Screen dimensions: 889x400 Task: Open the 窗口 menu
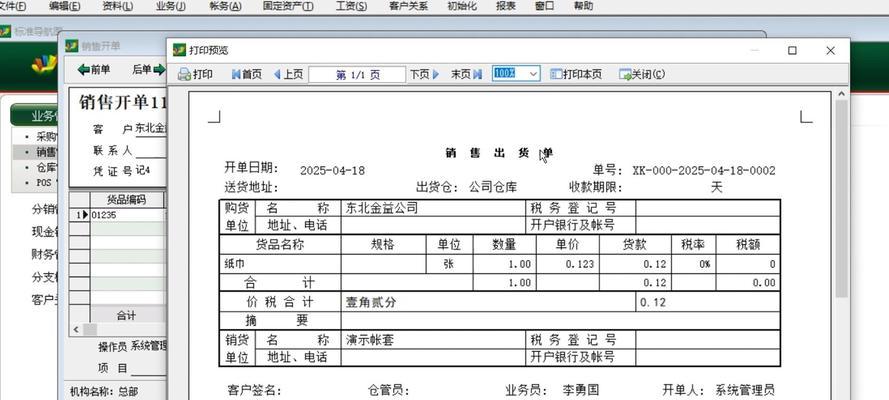point(545,6)
